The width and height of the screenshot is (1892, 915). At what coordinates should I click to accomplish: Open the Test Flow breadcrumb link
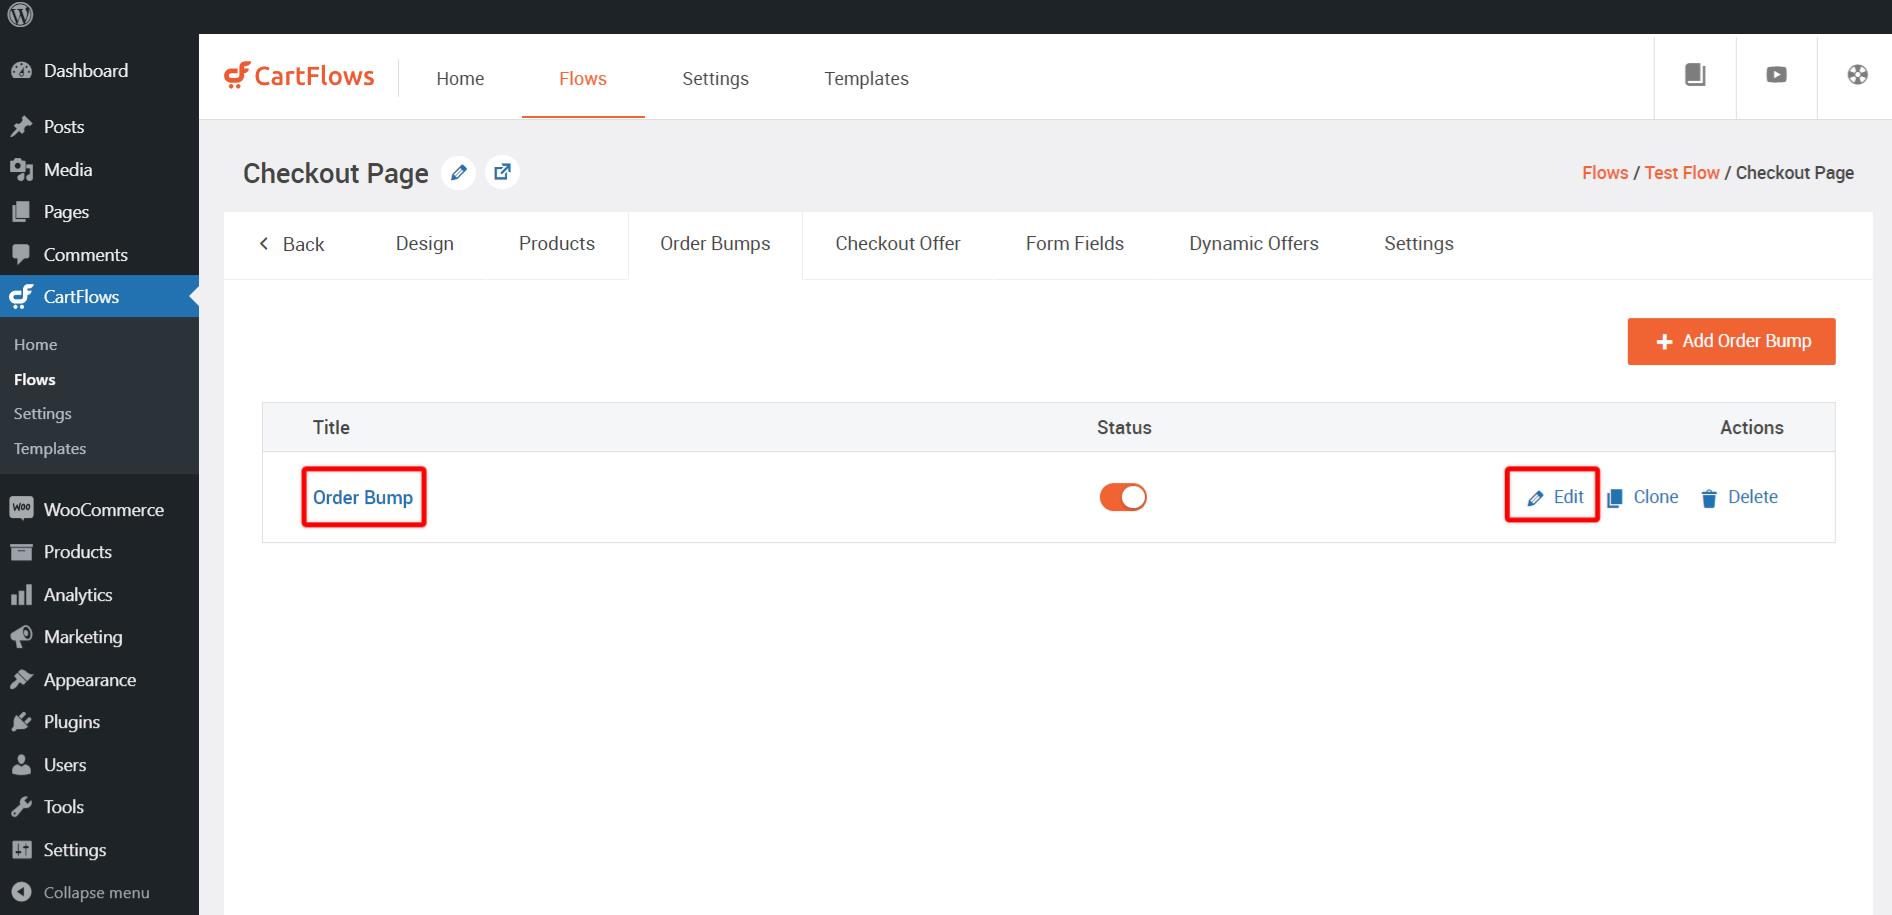point(1681,173)
